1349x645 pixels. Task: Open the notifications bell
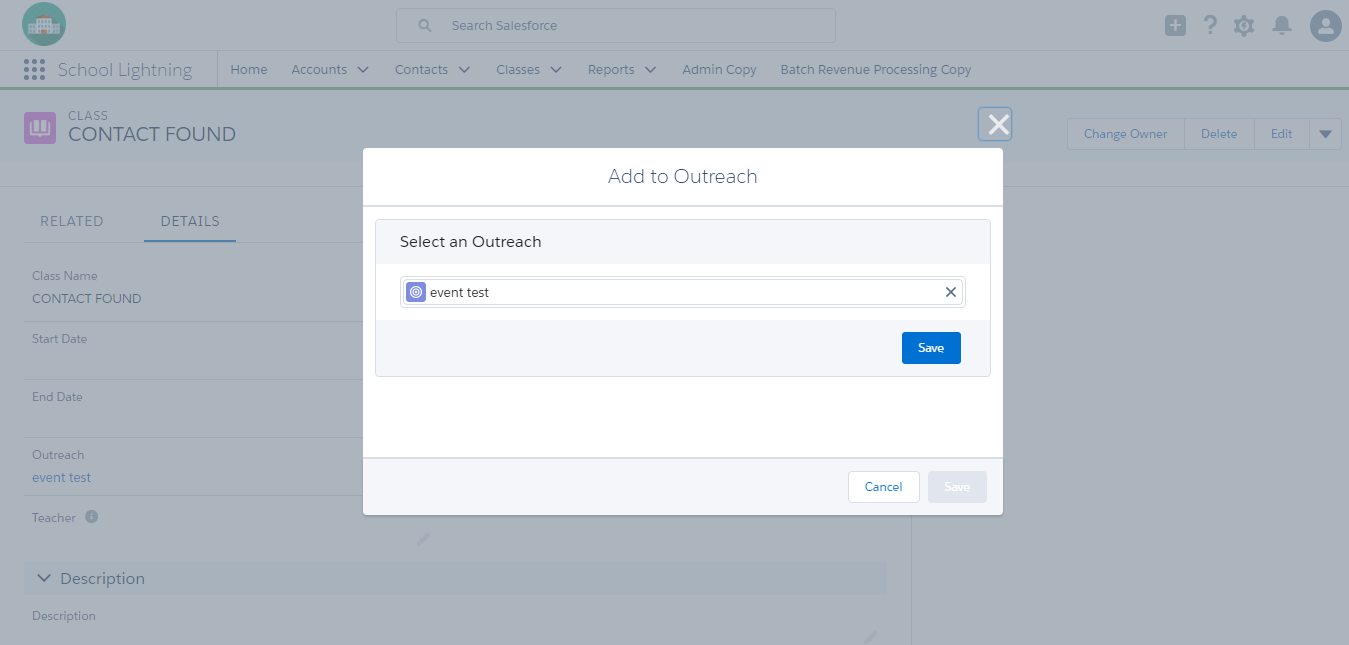tap(1282, 26)
